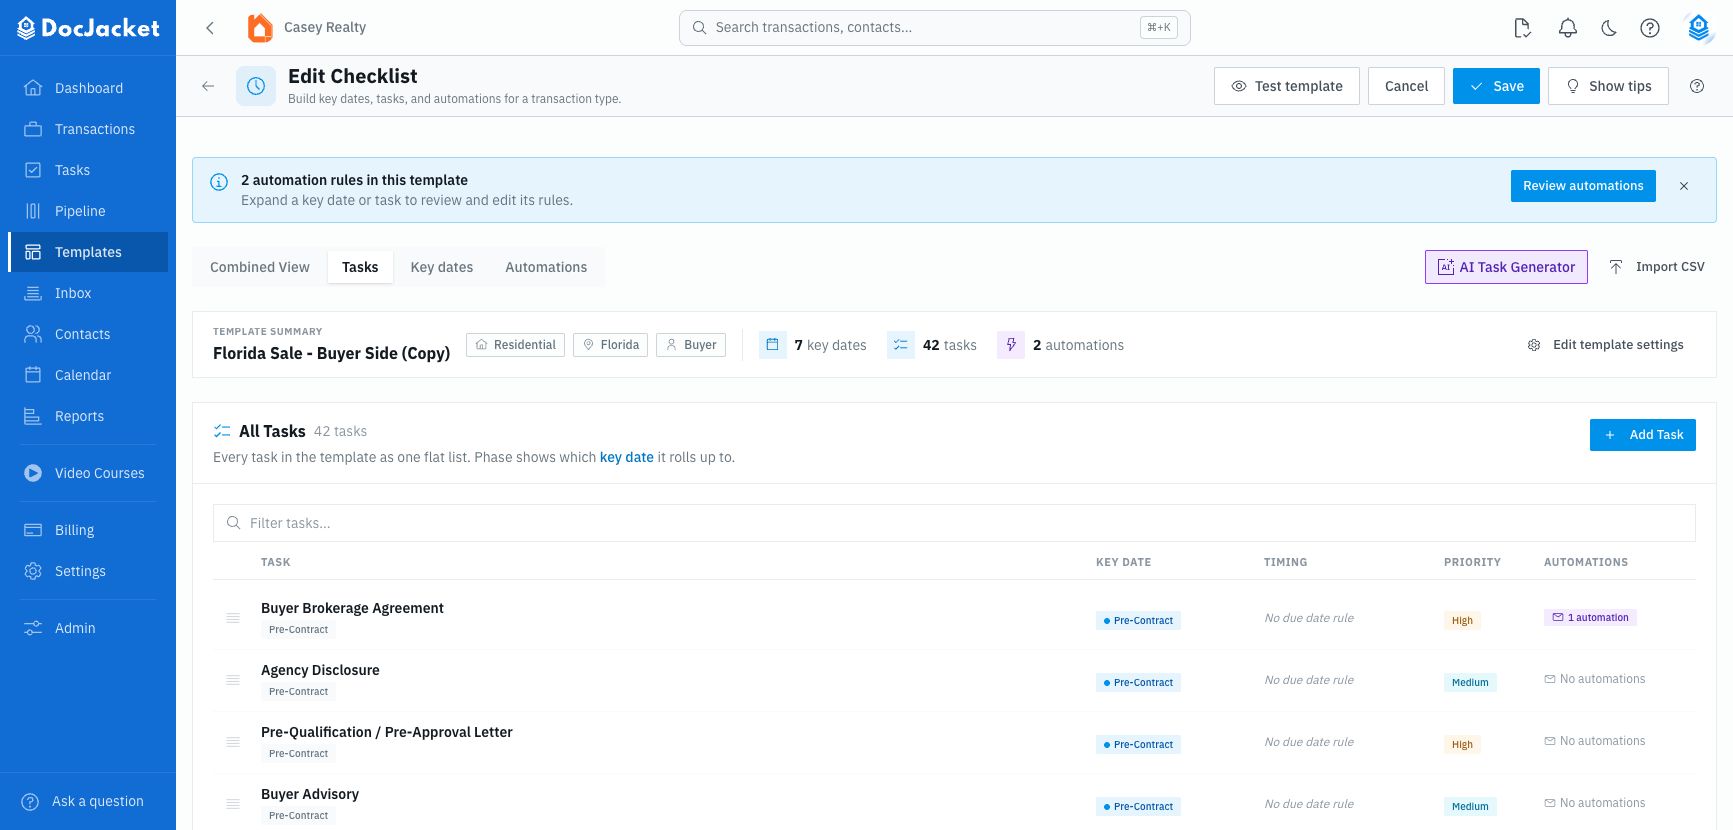Click No due date rule for Buyer Advisory
Screen dimensions: 1733x830
[1309, 804]
